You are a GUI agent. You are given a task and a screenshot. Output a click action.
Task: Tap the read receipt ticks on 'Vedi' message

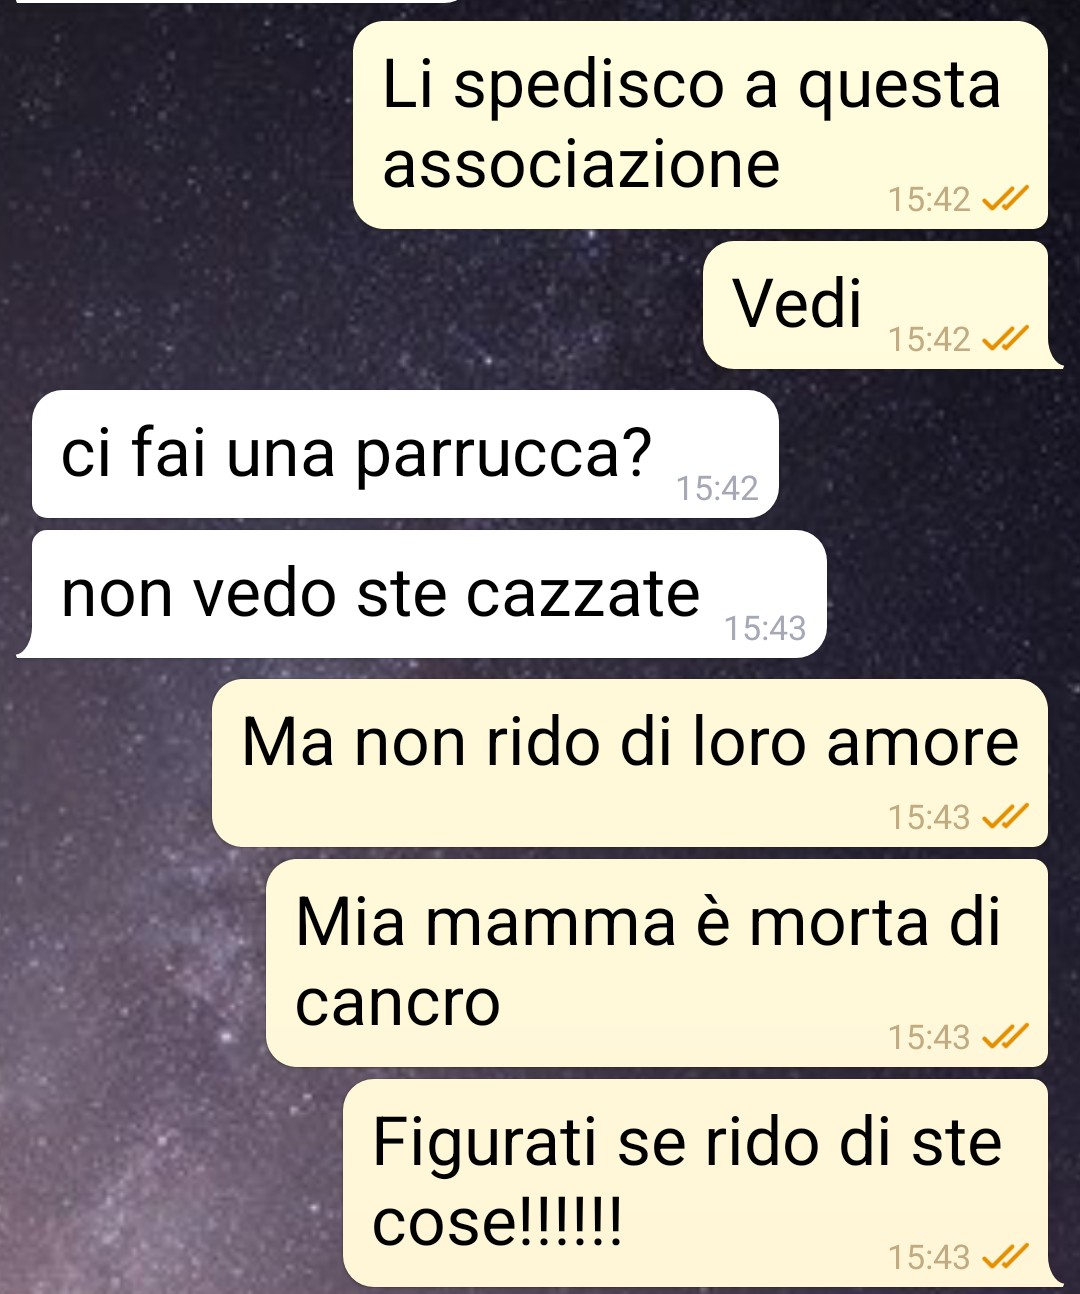coord(1005,340)
